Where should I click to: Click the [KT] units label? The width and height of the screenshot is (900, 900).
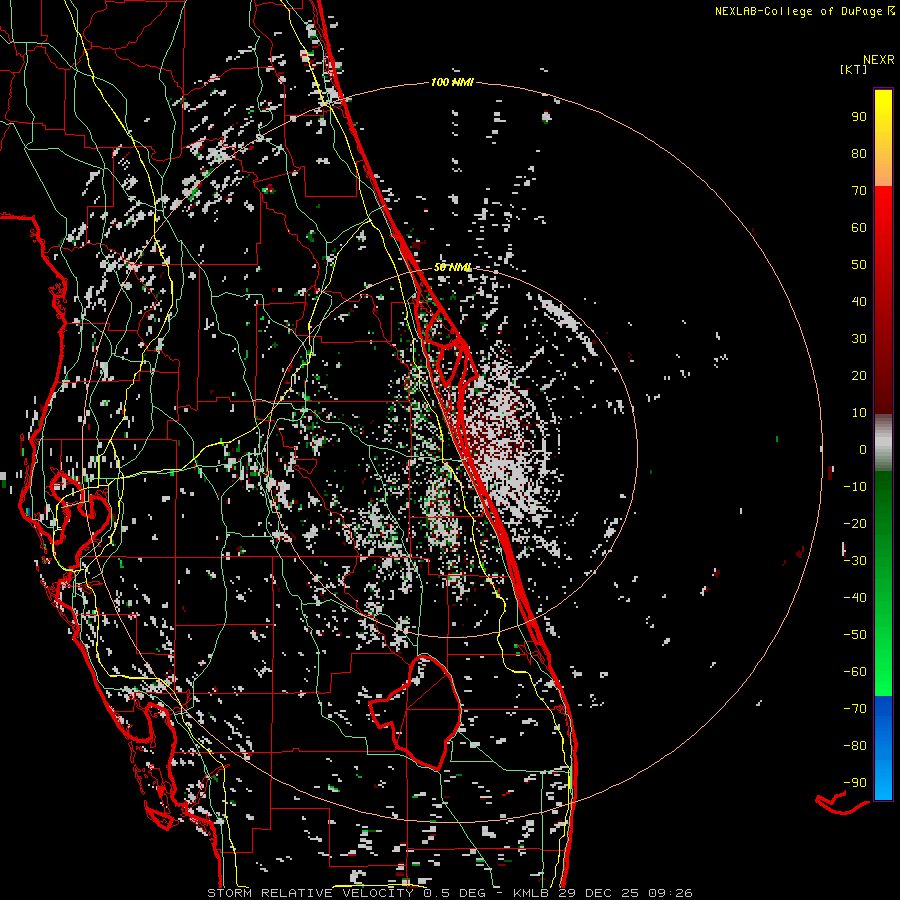click(x=855, y=69)
